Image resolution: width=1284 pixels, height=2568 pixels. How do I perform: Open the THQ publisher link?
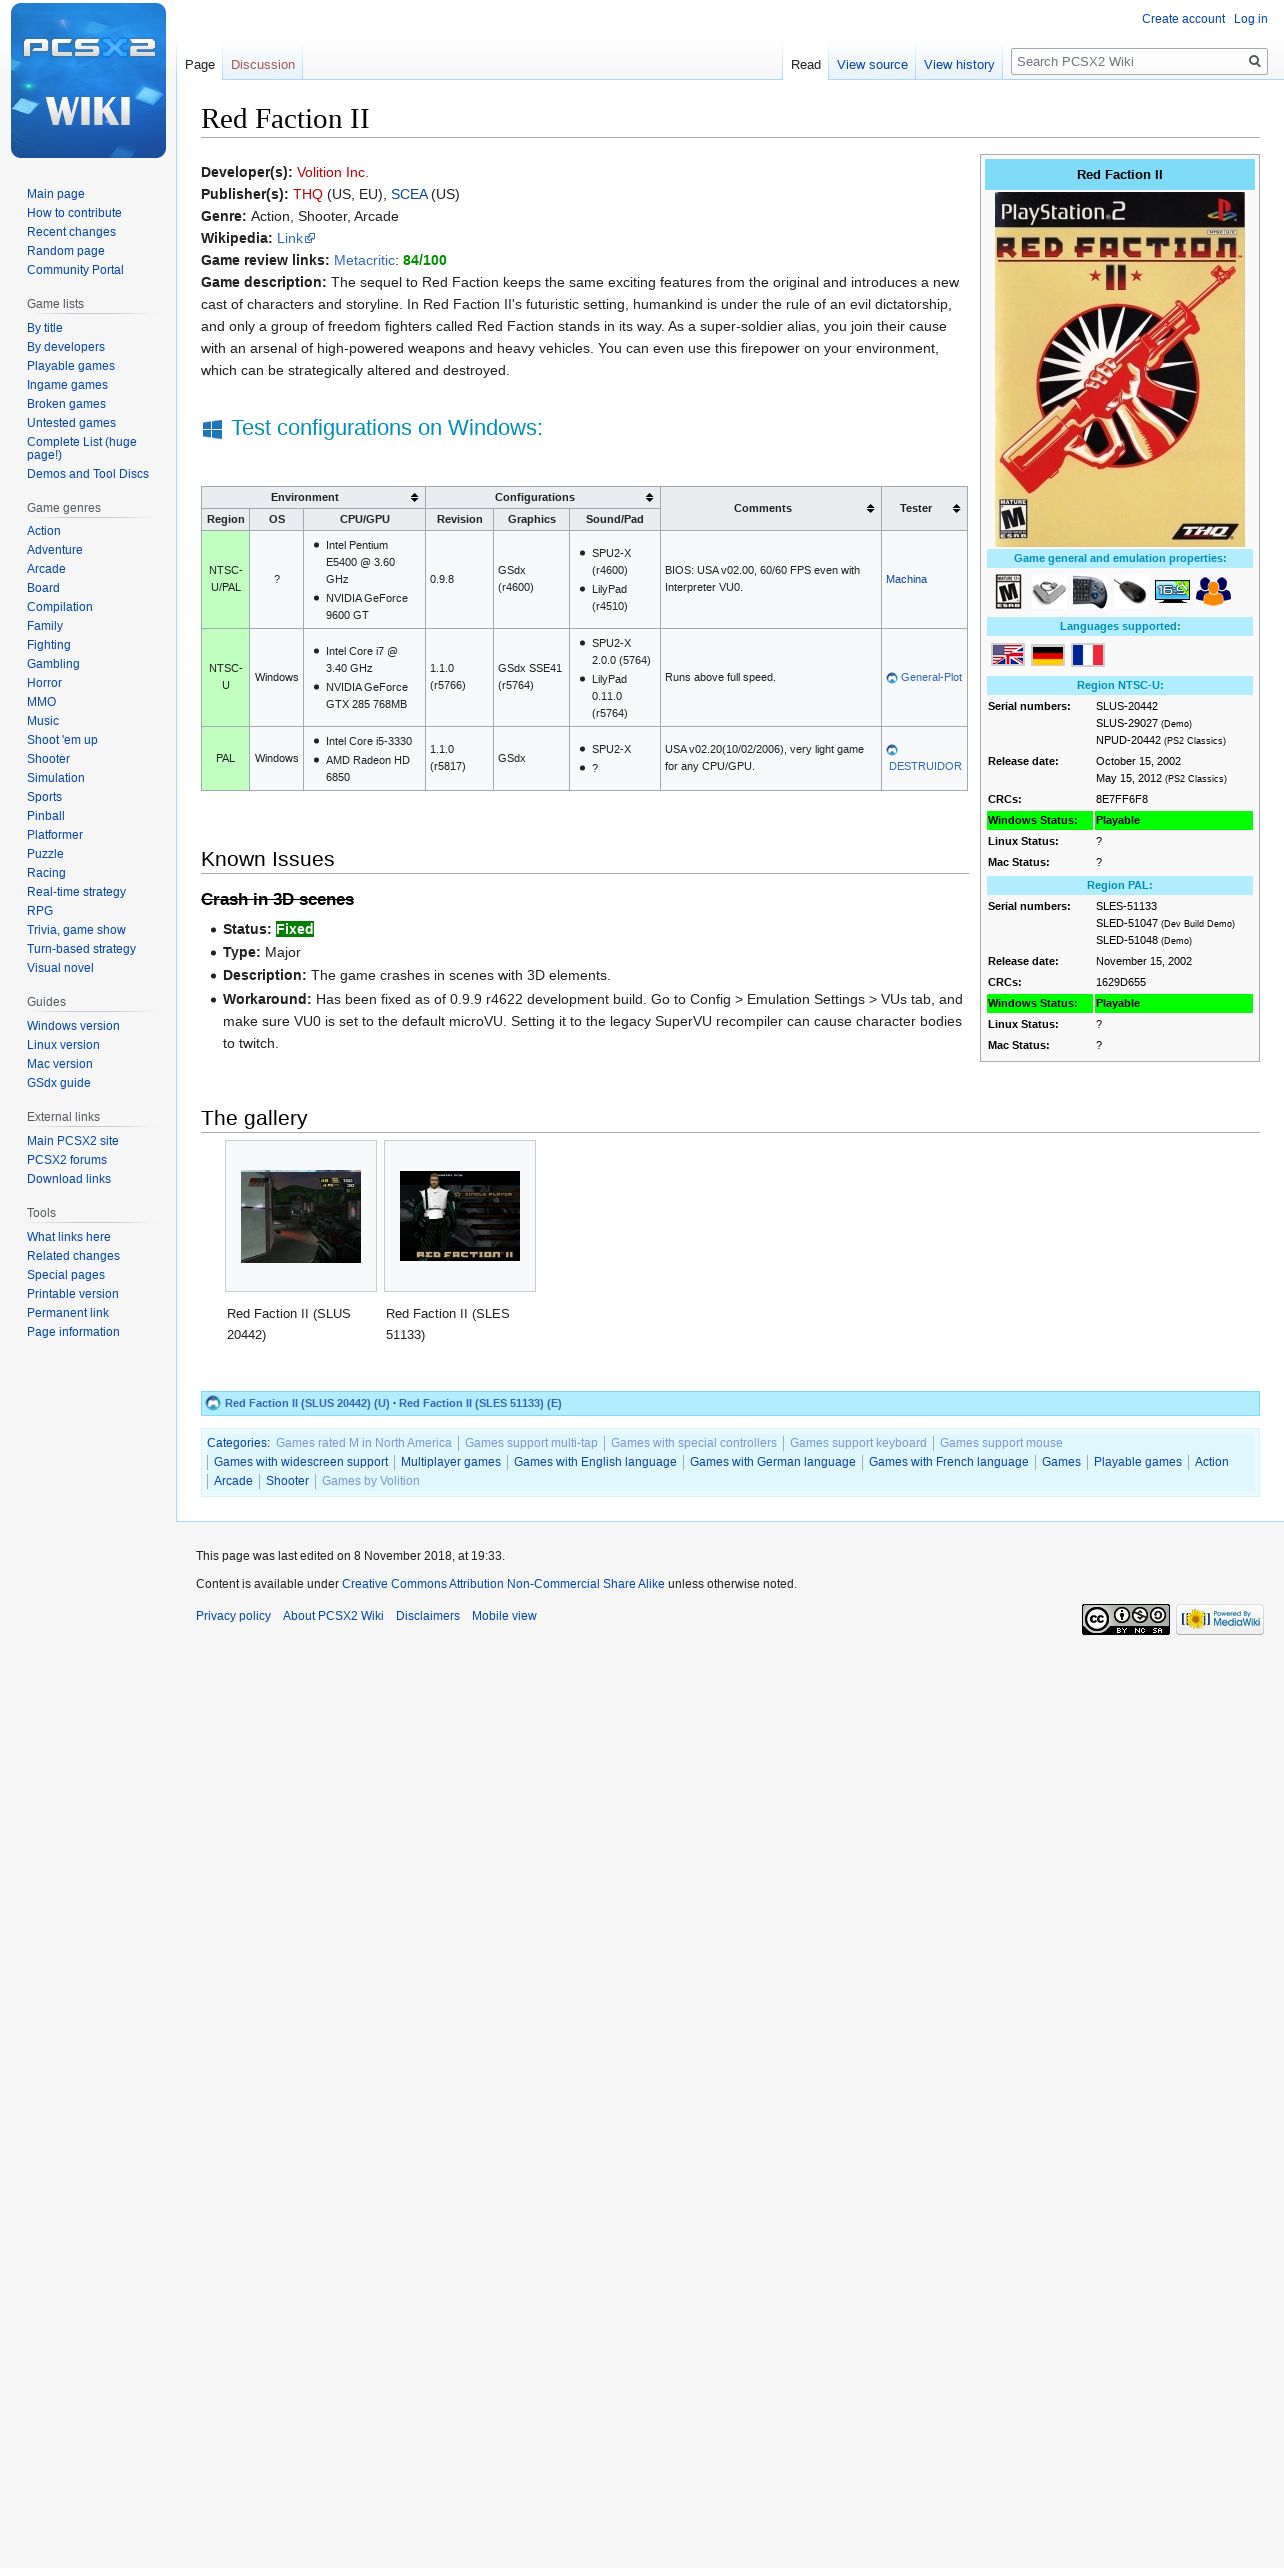(308, 194)
